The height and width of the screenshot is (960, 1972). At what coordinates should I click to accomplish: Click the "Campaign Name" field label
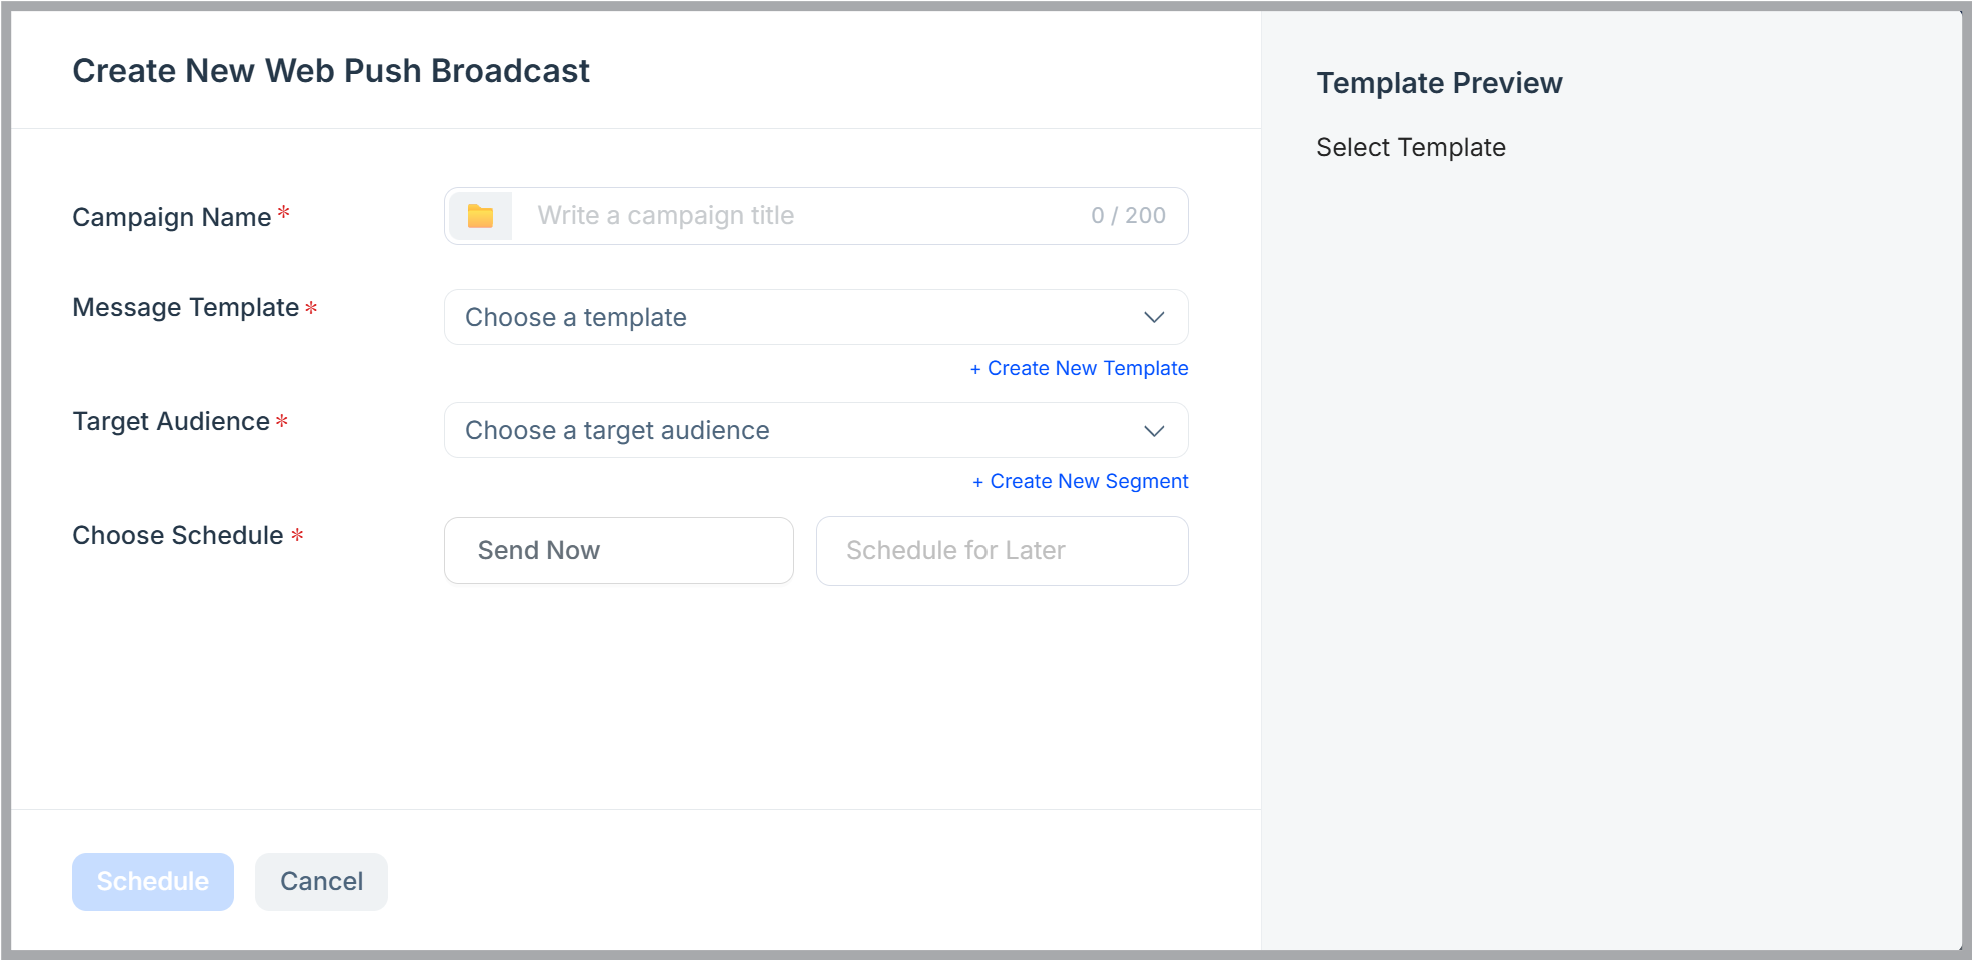click(172, 217)
